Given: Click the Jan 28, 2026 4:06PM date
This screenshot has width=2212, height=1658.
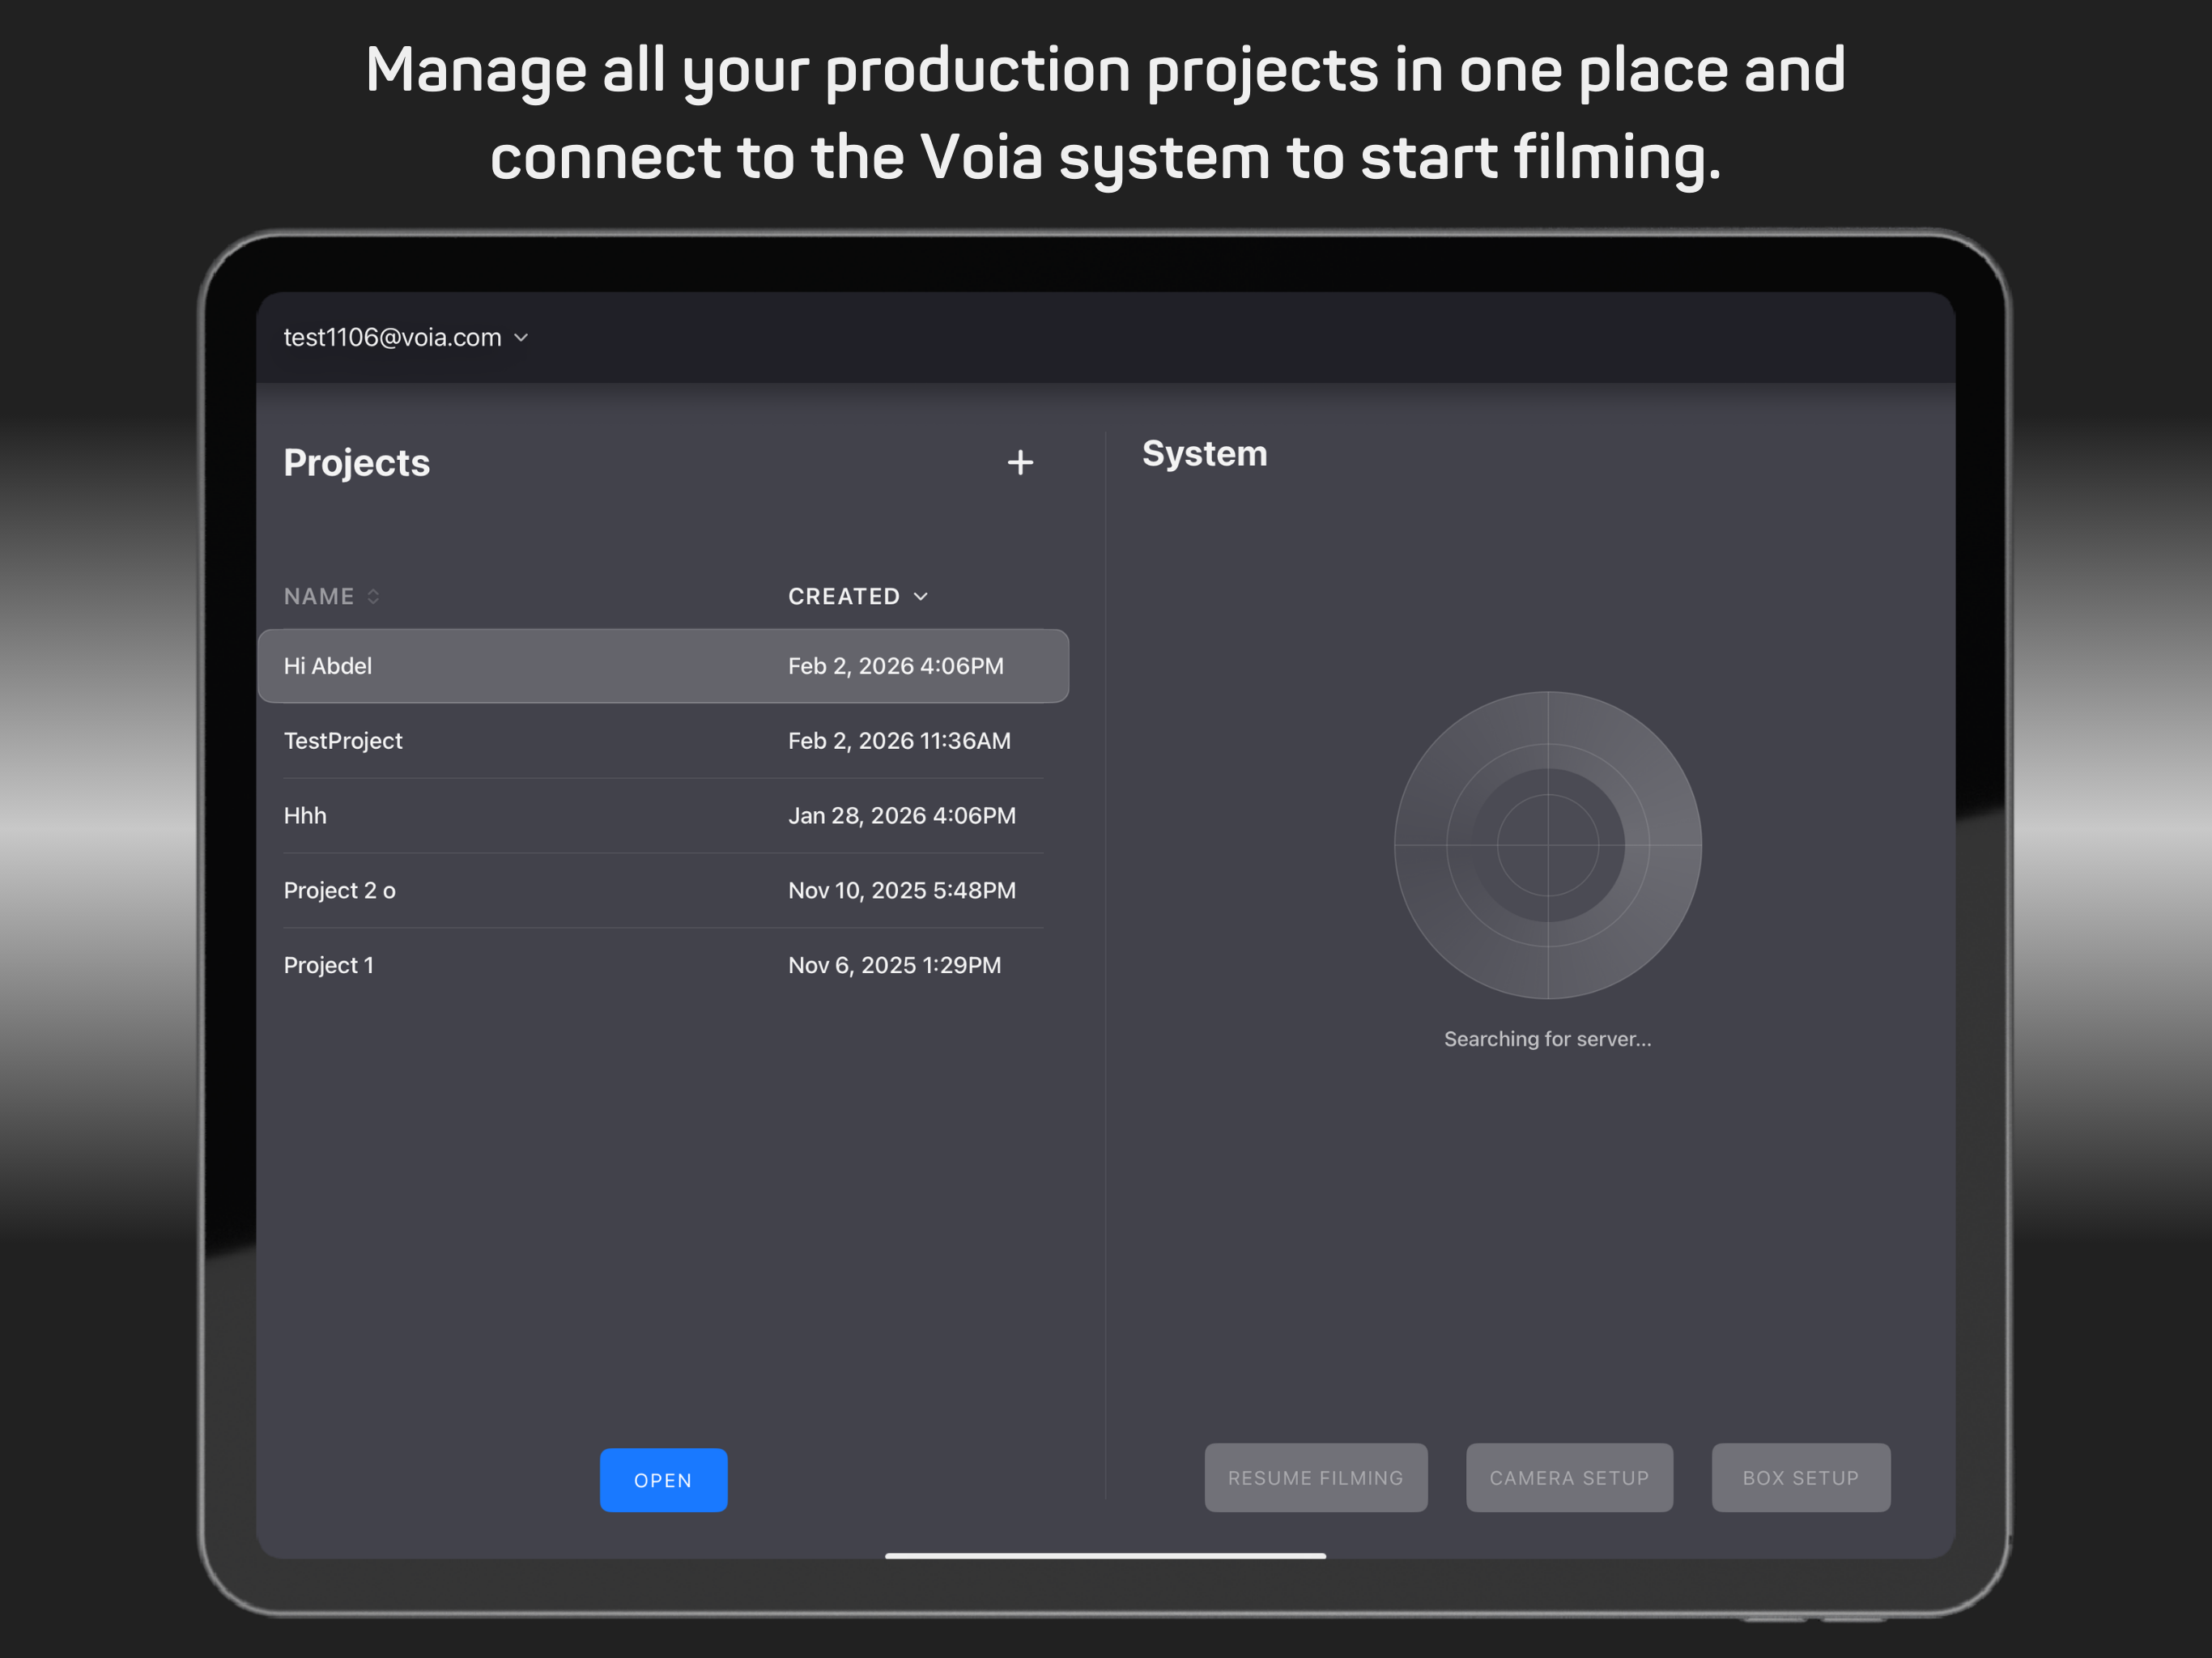Looking at the screenshot, I should (901, 816).
